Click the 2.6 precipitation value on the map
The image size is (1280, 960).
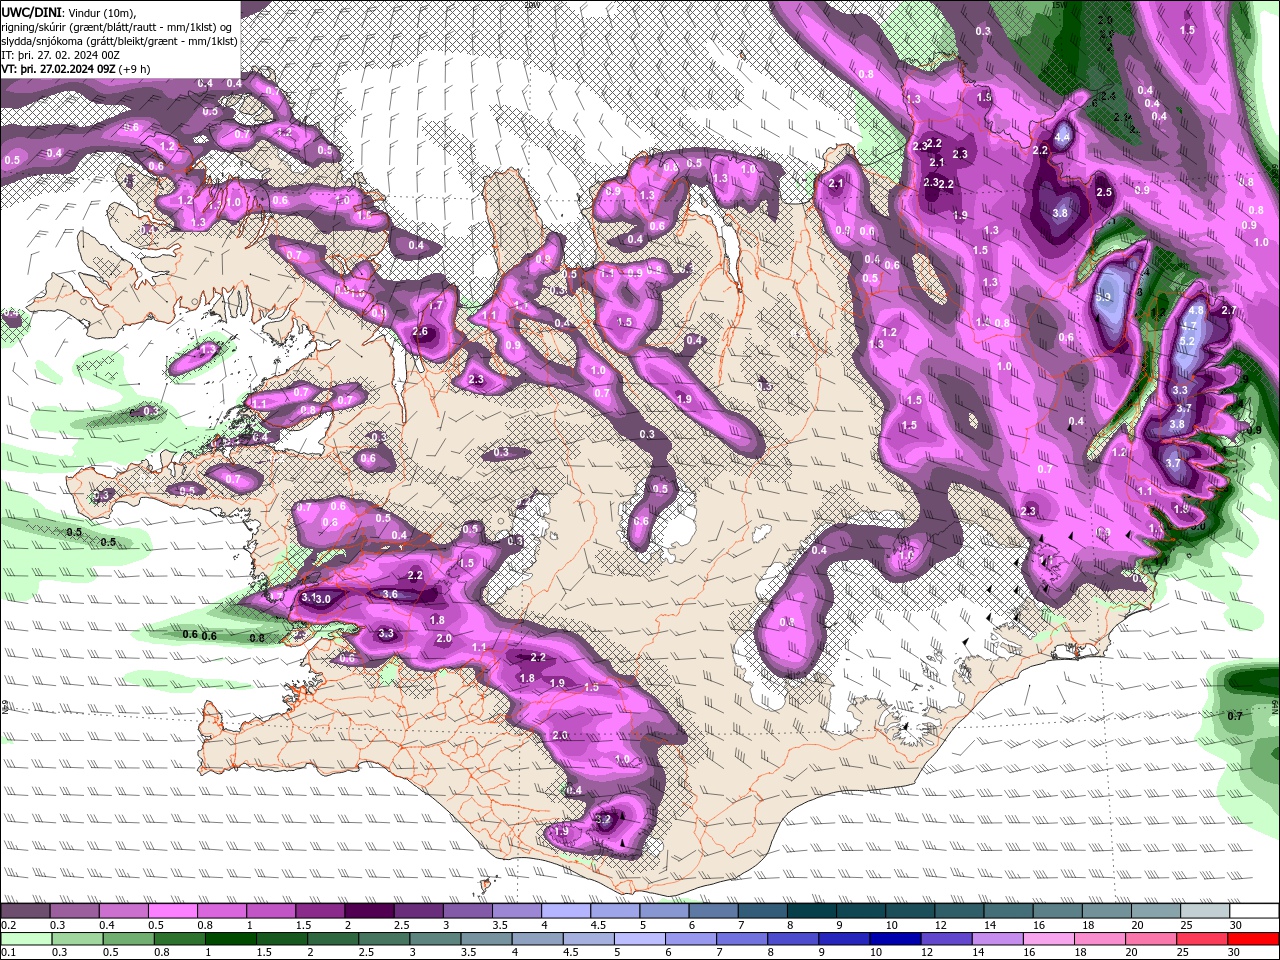click(420, 332)
